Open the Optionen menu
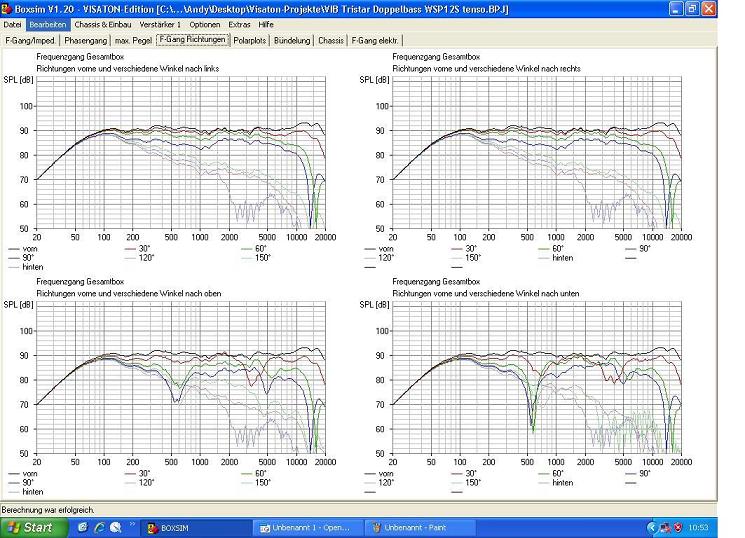The image size is (745, 538). pos(205,24)
